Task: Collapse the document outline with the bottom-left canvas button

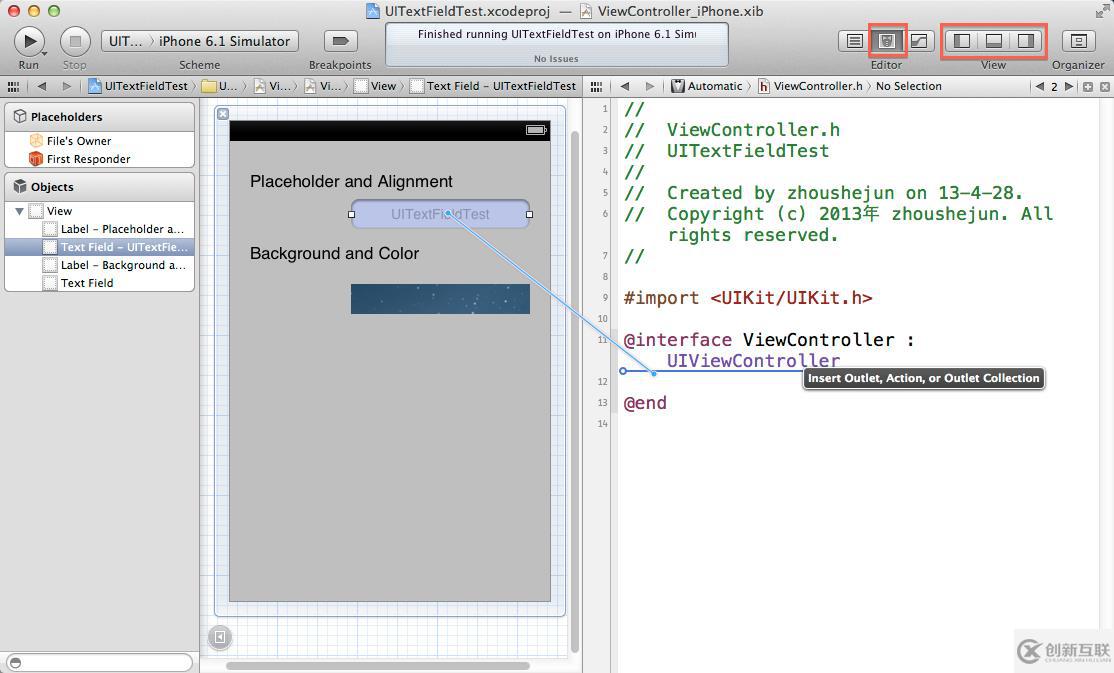Action: pyautogui.click(x=220, y=636)
